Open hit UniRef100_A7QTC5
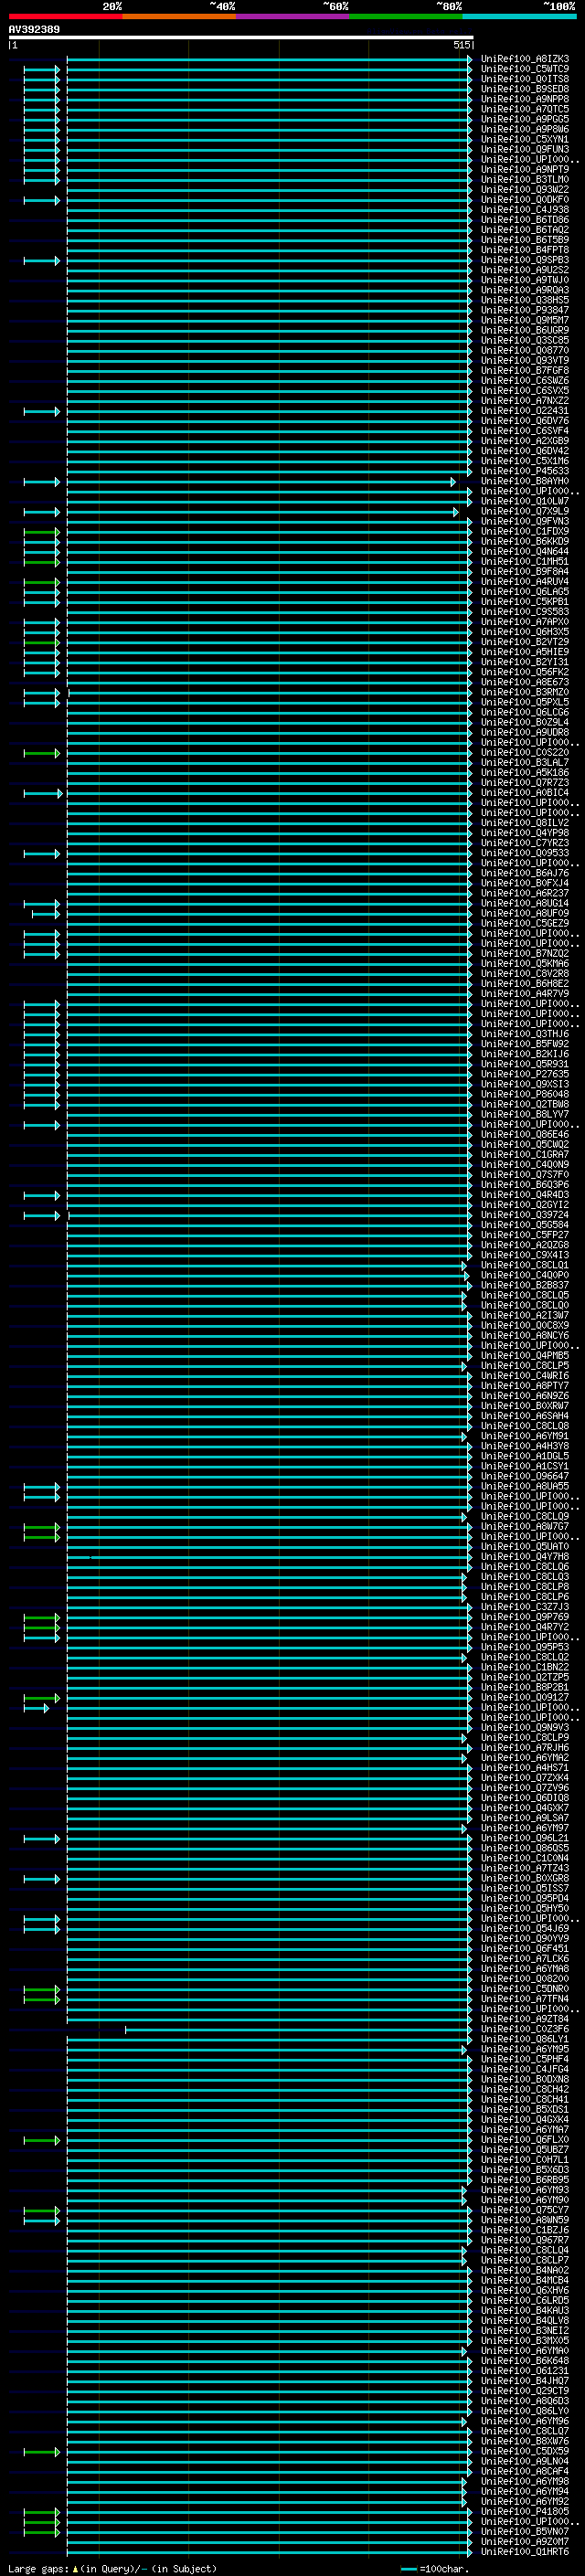This screenshot has height=2576, width=585. point(525,109)
